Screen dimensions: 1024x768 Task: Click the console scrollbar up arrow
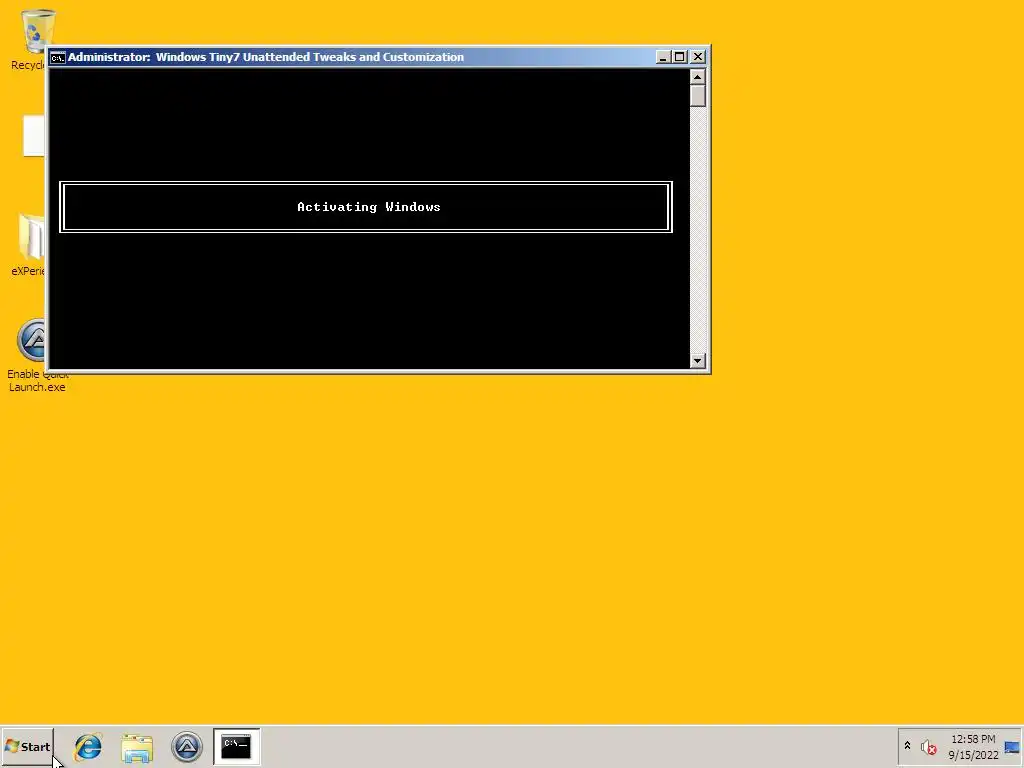click(697, 76)
